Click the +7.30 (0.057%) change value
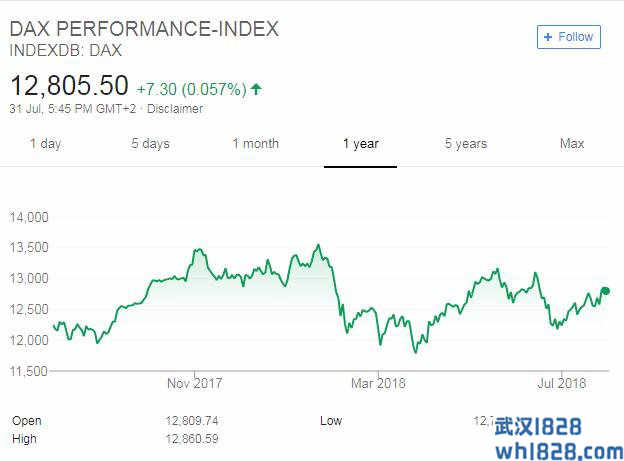The width and height of the screenshot is (624, 461). (x=191, y=89)
